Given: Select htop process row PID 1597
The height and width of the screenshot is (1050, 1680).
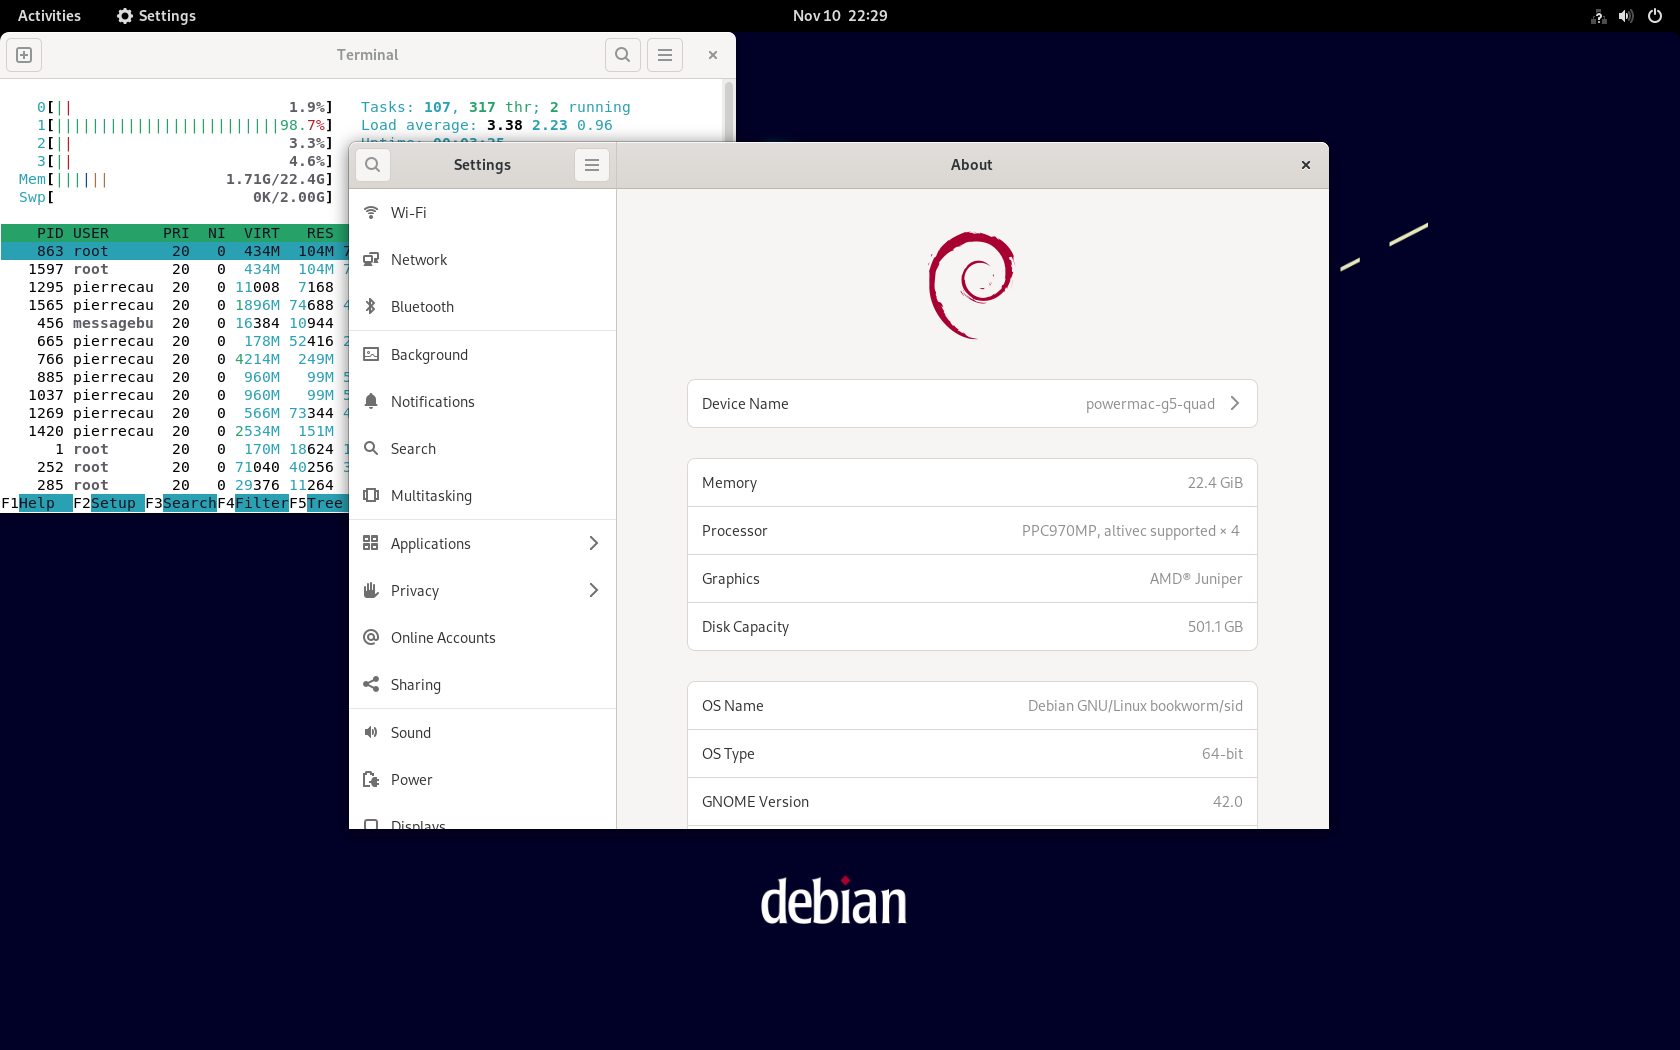Looking at the screenshot, I should click(175, 269).
